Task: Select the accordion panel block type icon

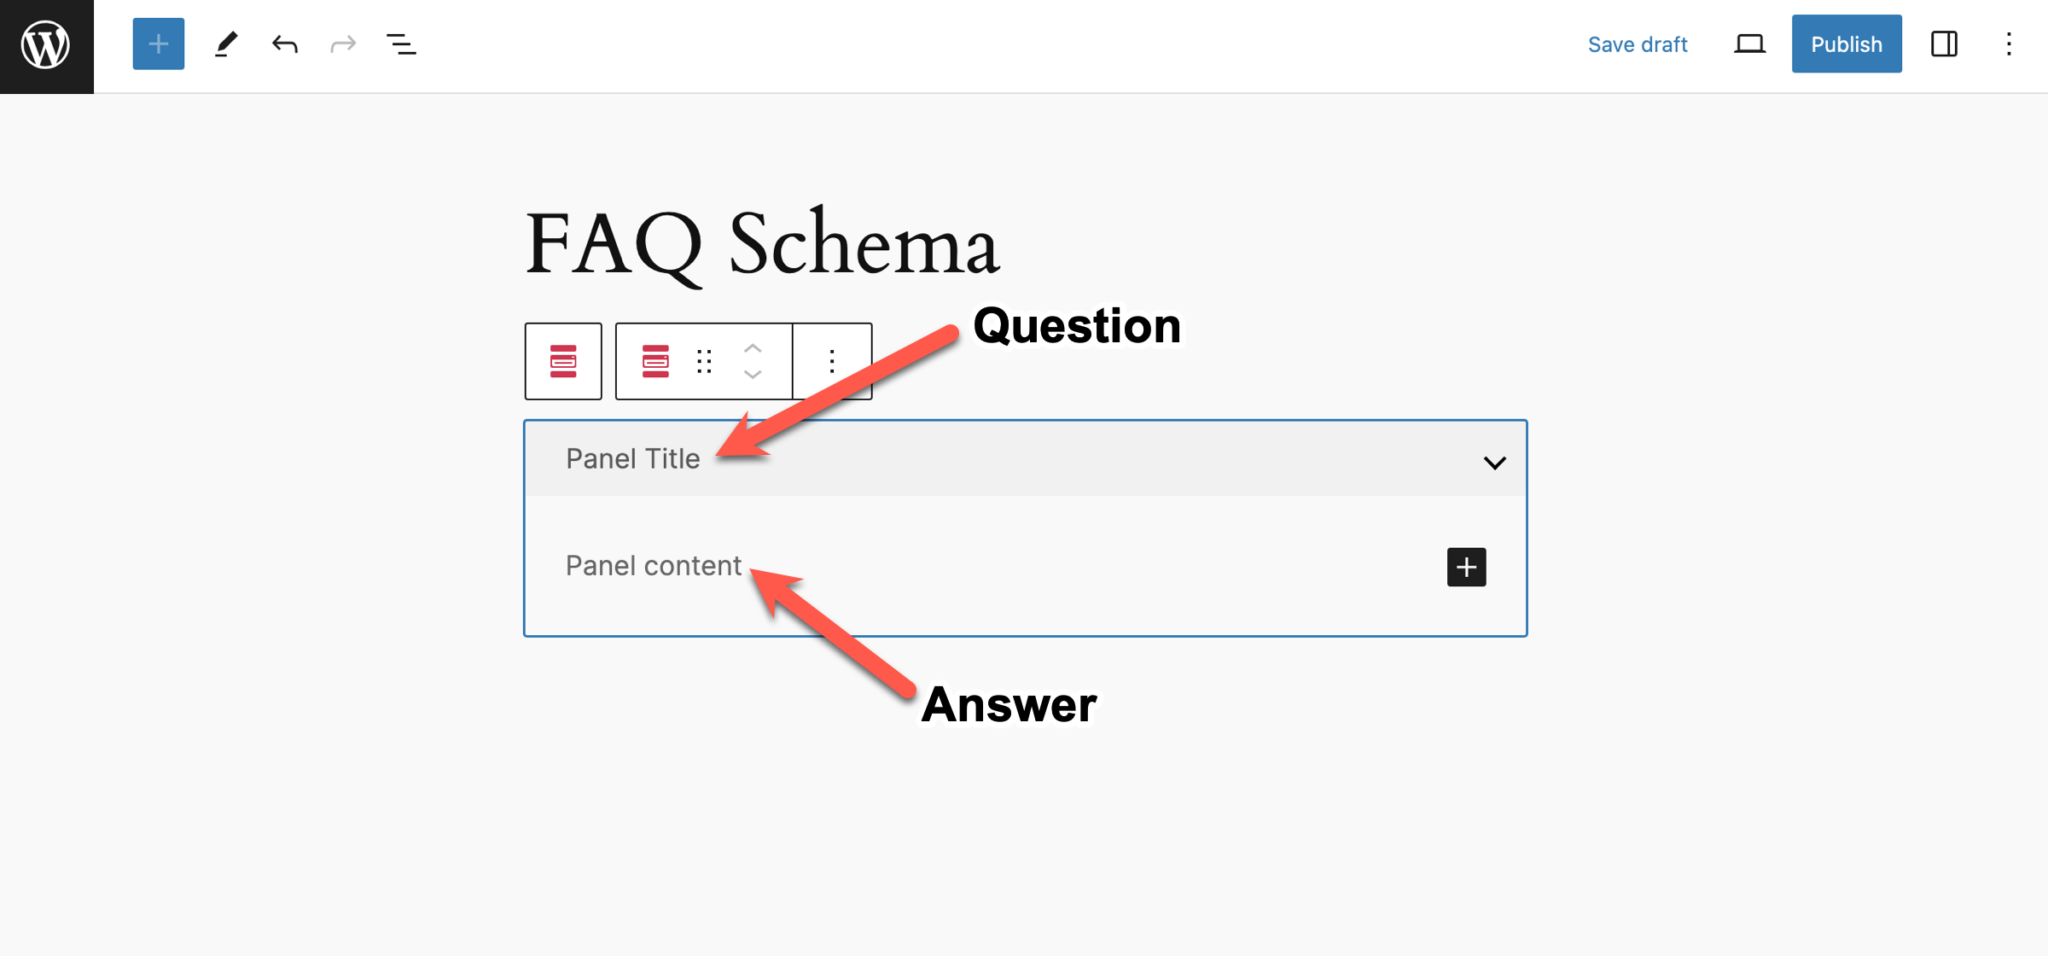Action: [x=654, y=361]
